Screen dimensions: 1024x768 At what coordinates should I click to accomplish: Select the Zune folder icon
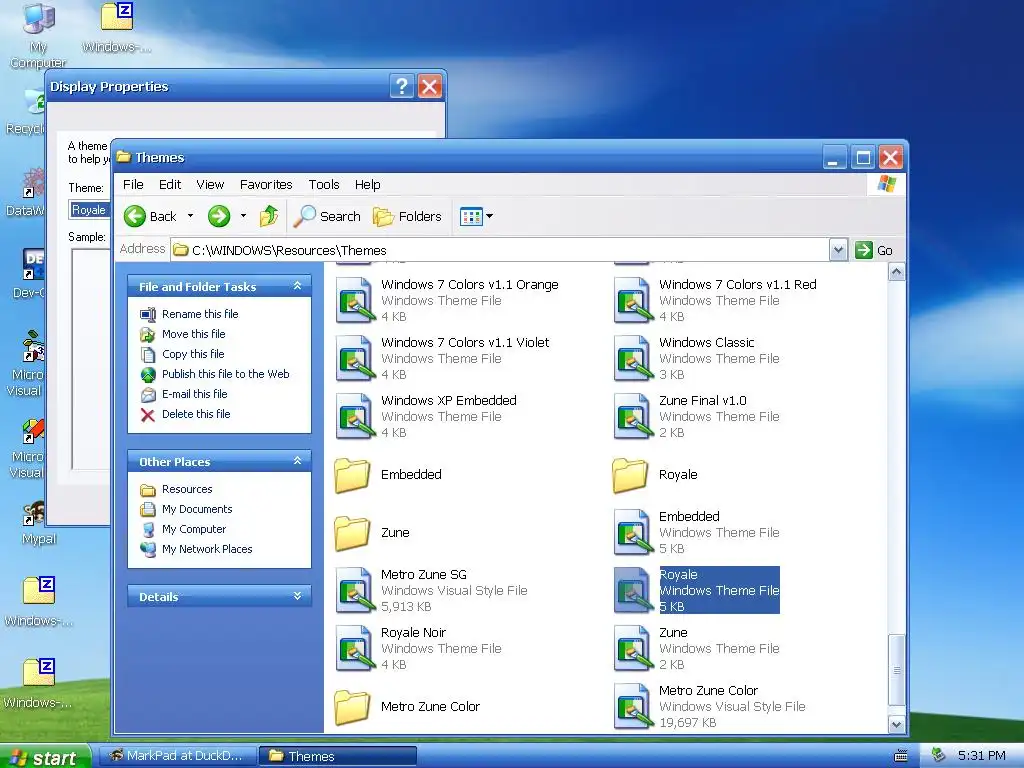(x=353, y=533)
